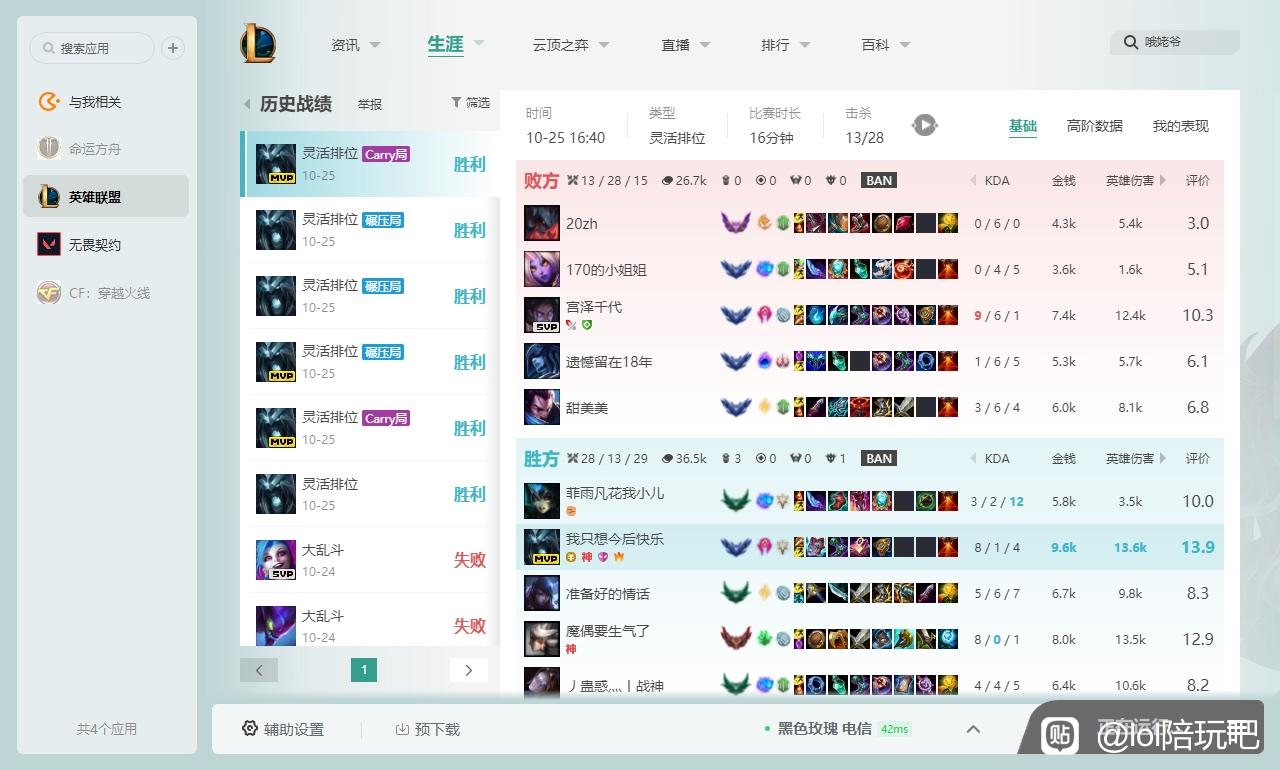This screenshot has height=770, width=1280.
Task: Open the 筛选 filter
Action: click(x=470, y=103)
